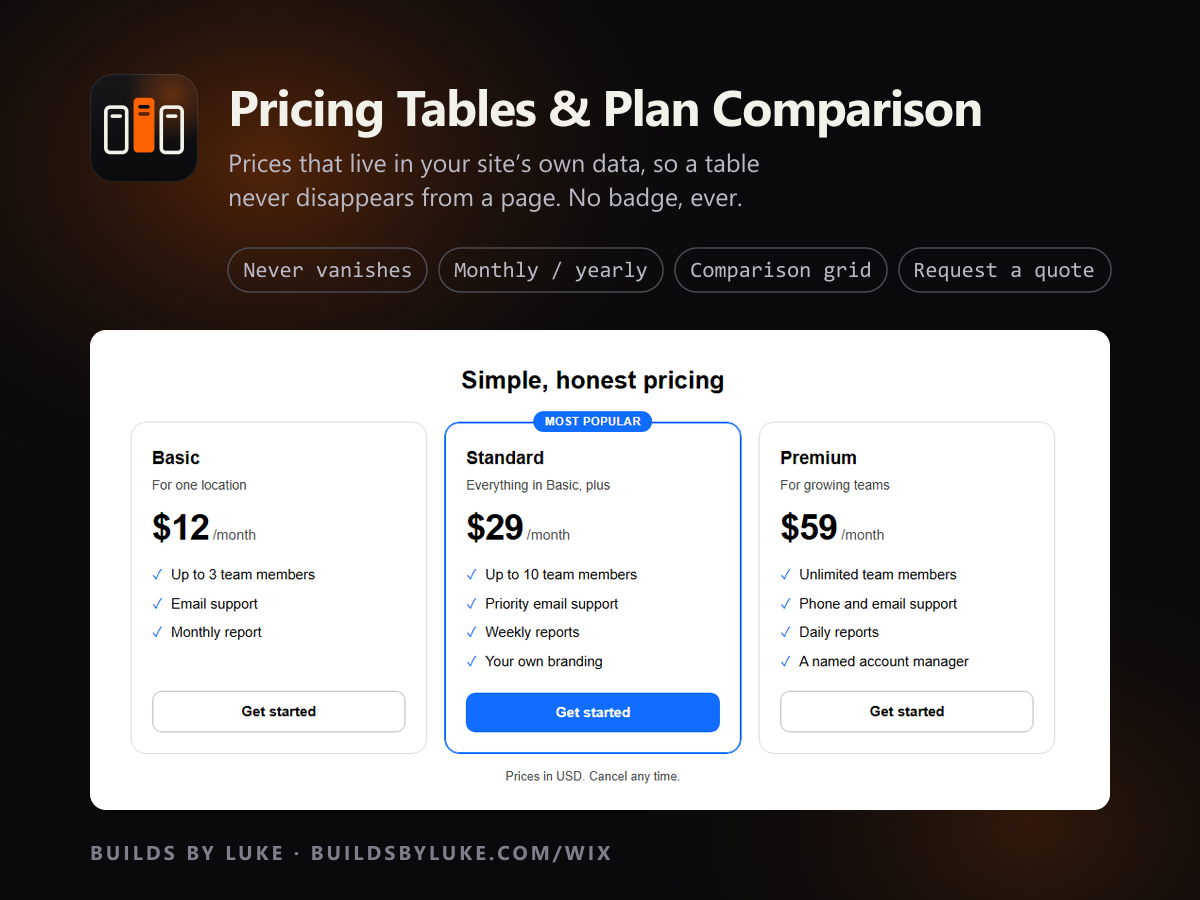Screen dimensions: 1200x900
Task: Open the Request a quote pill
Action: point(1005,270)
